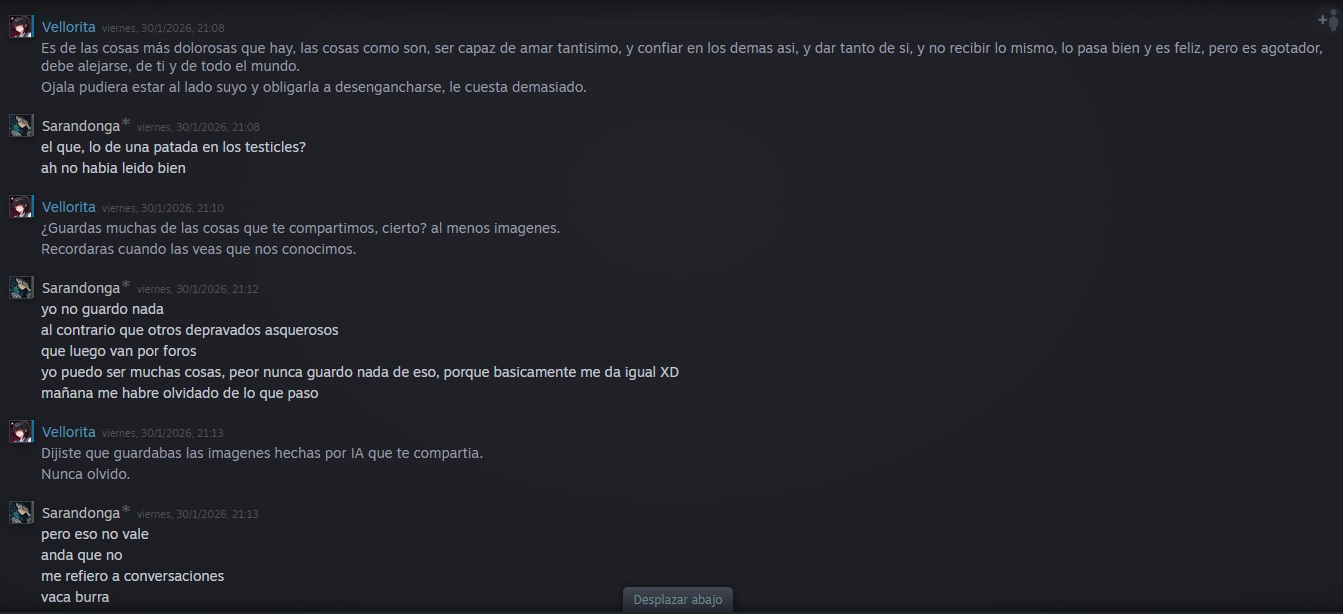Select the Vellorita name on the 21:10 message
Viewport: 1343px width, 614px height.
click(x=69, y=207)
